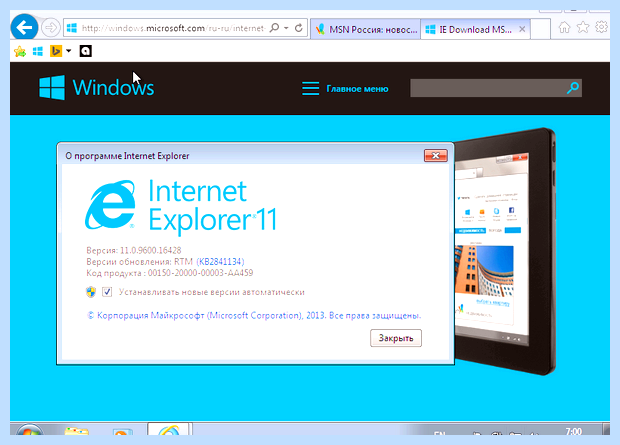The height and width of the screenshot is (445, 620).
Task: Click the Закрыть button
Action: click(x=396, y=338)
